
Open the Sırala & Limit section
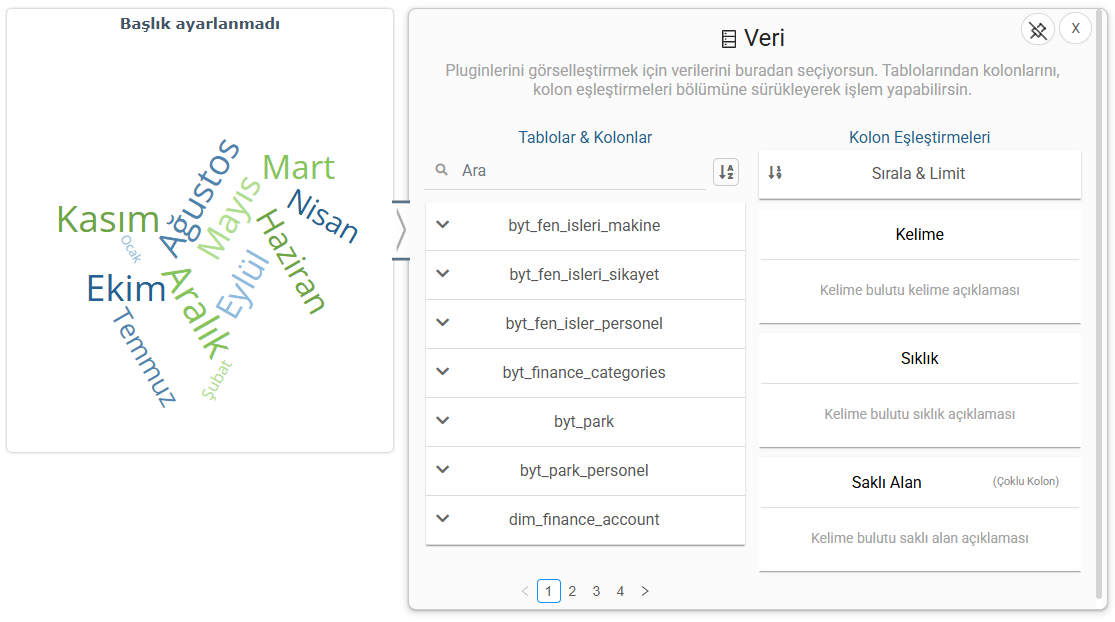pos(919,173)
